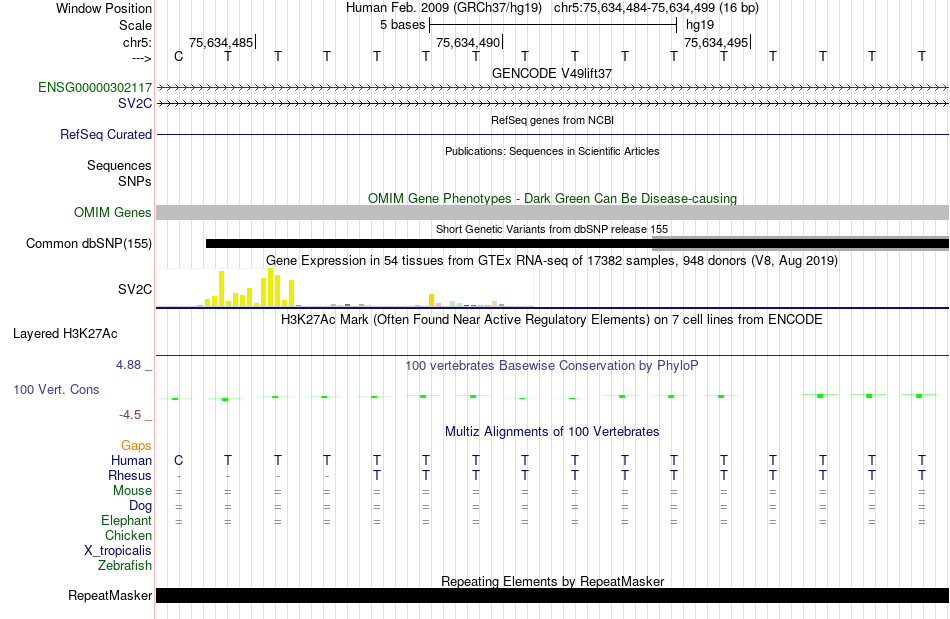Click the H3K27Ac Mark track title

552,319
